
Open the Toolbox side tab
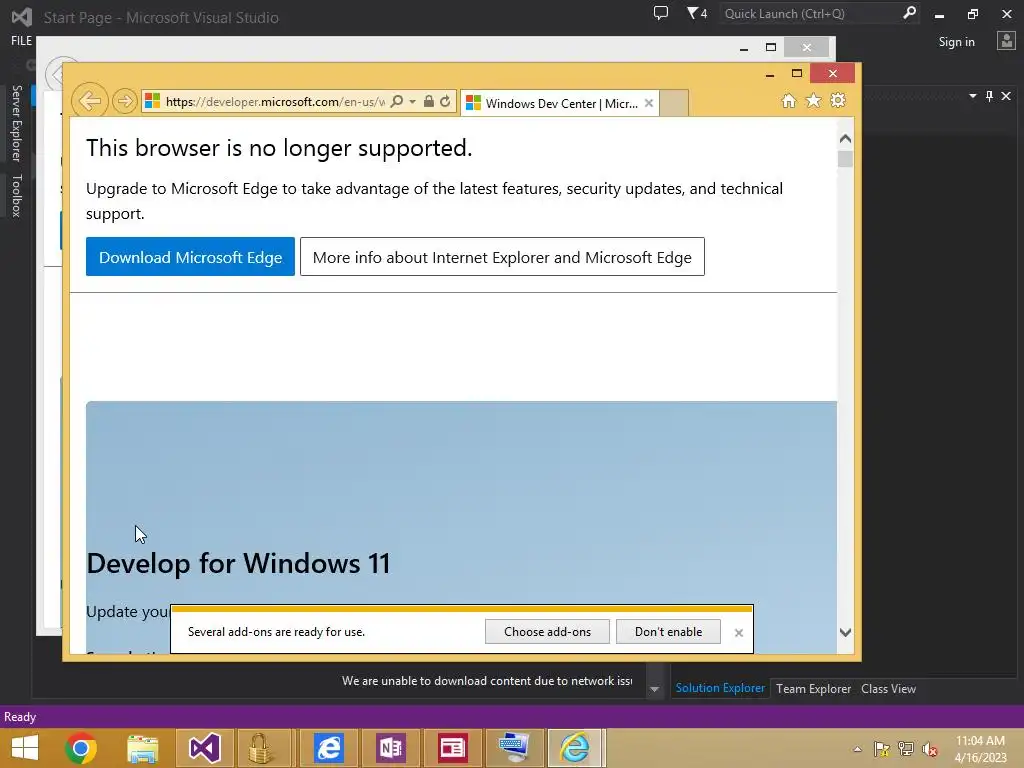17,195
